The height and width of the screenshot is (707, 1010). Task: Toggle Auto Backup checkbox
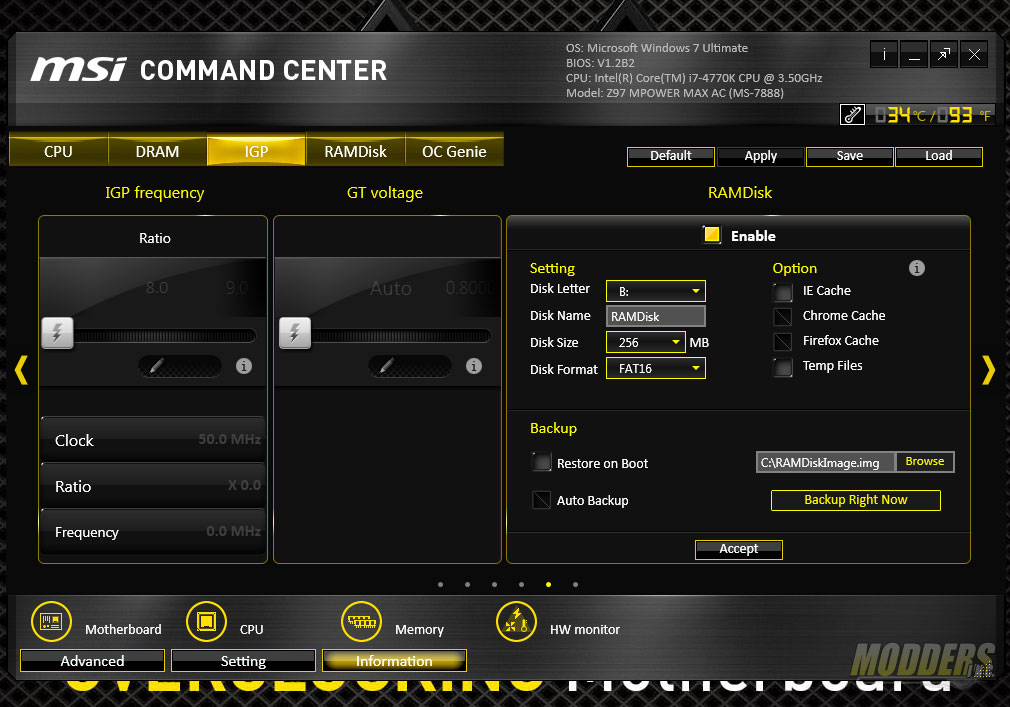(542, 500)
